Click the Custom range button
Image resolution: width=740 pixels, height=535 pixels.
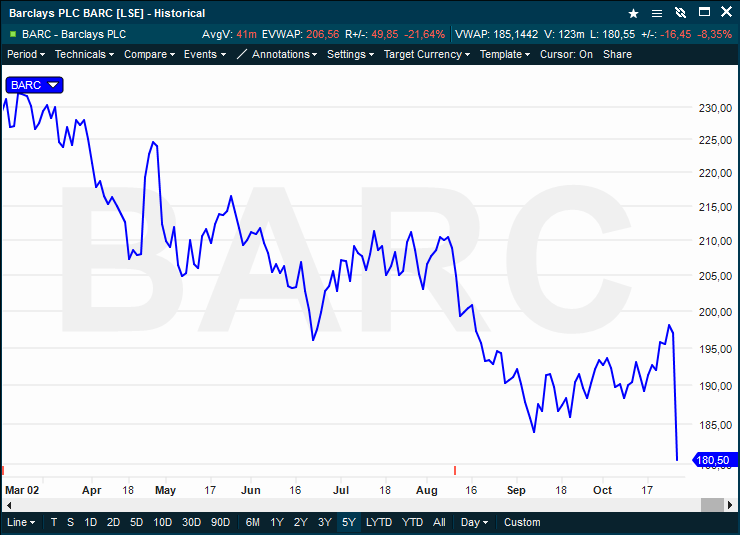(522, 522)
